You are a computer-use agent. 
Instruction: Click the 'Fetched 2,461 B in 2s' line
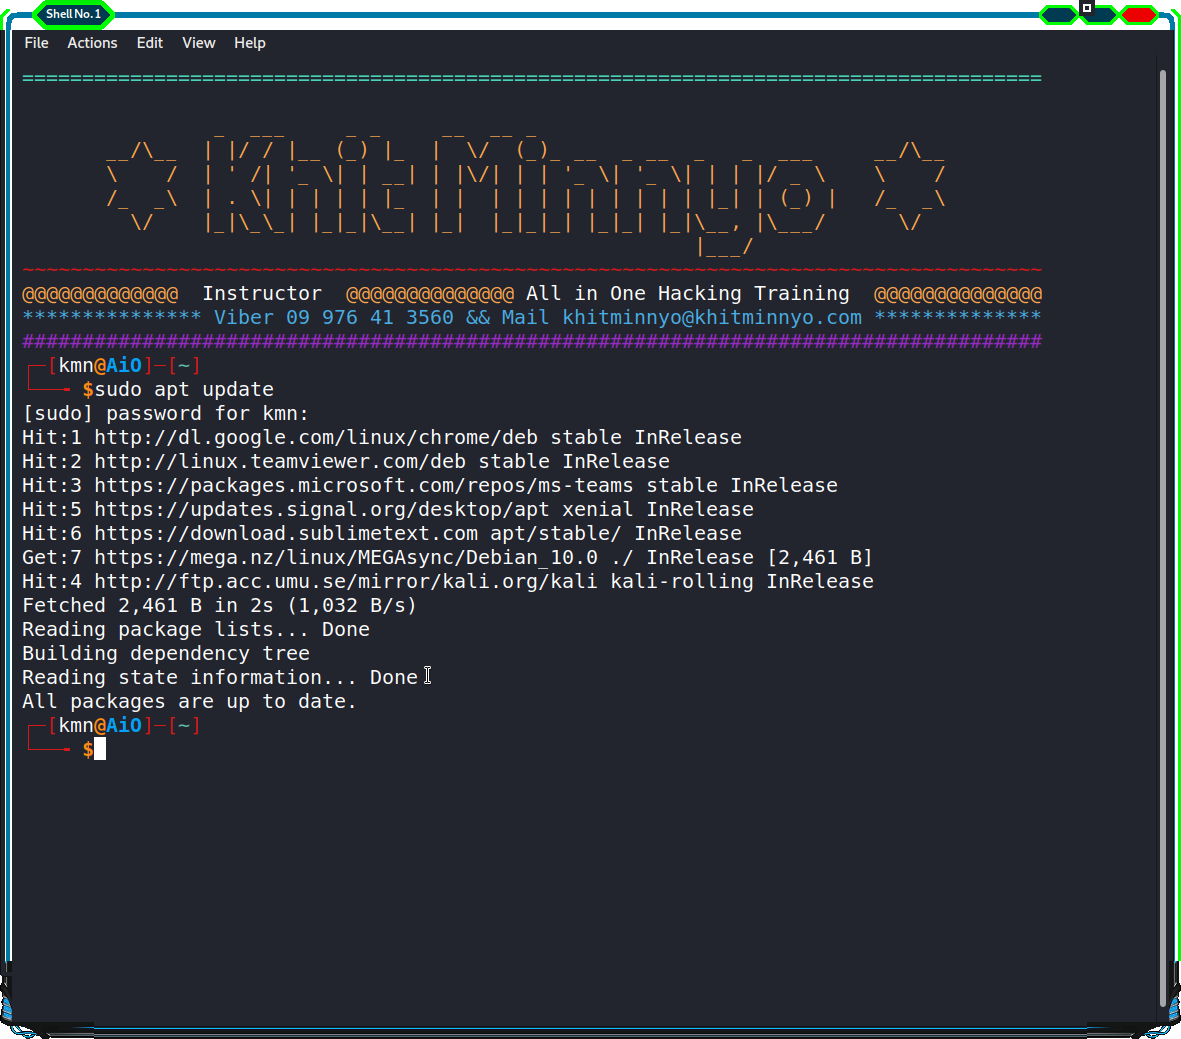pos(219,606)
